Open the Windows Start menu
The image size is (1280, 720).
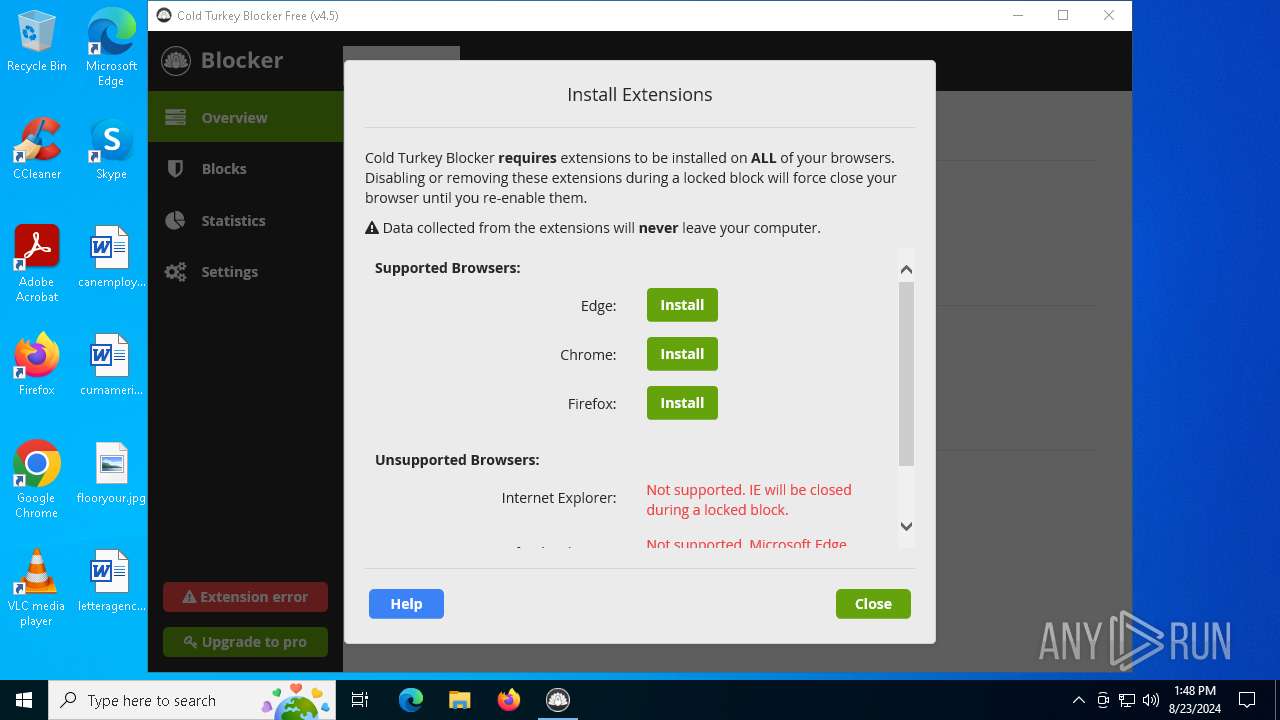tap(24, 700)
